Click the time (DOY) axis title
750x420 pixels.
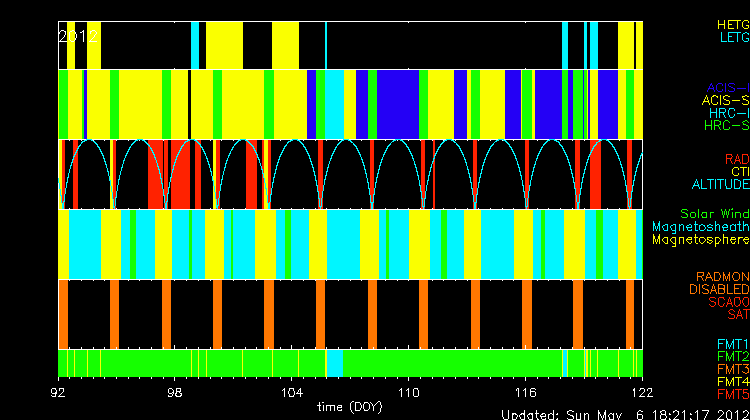[350, 406]
